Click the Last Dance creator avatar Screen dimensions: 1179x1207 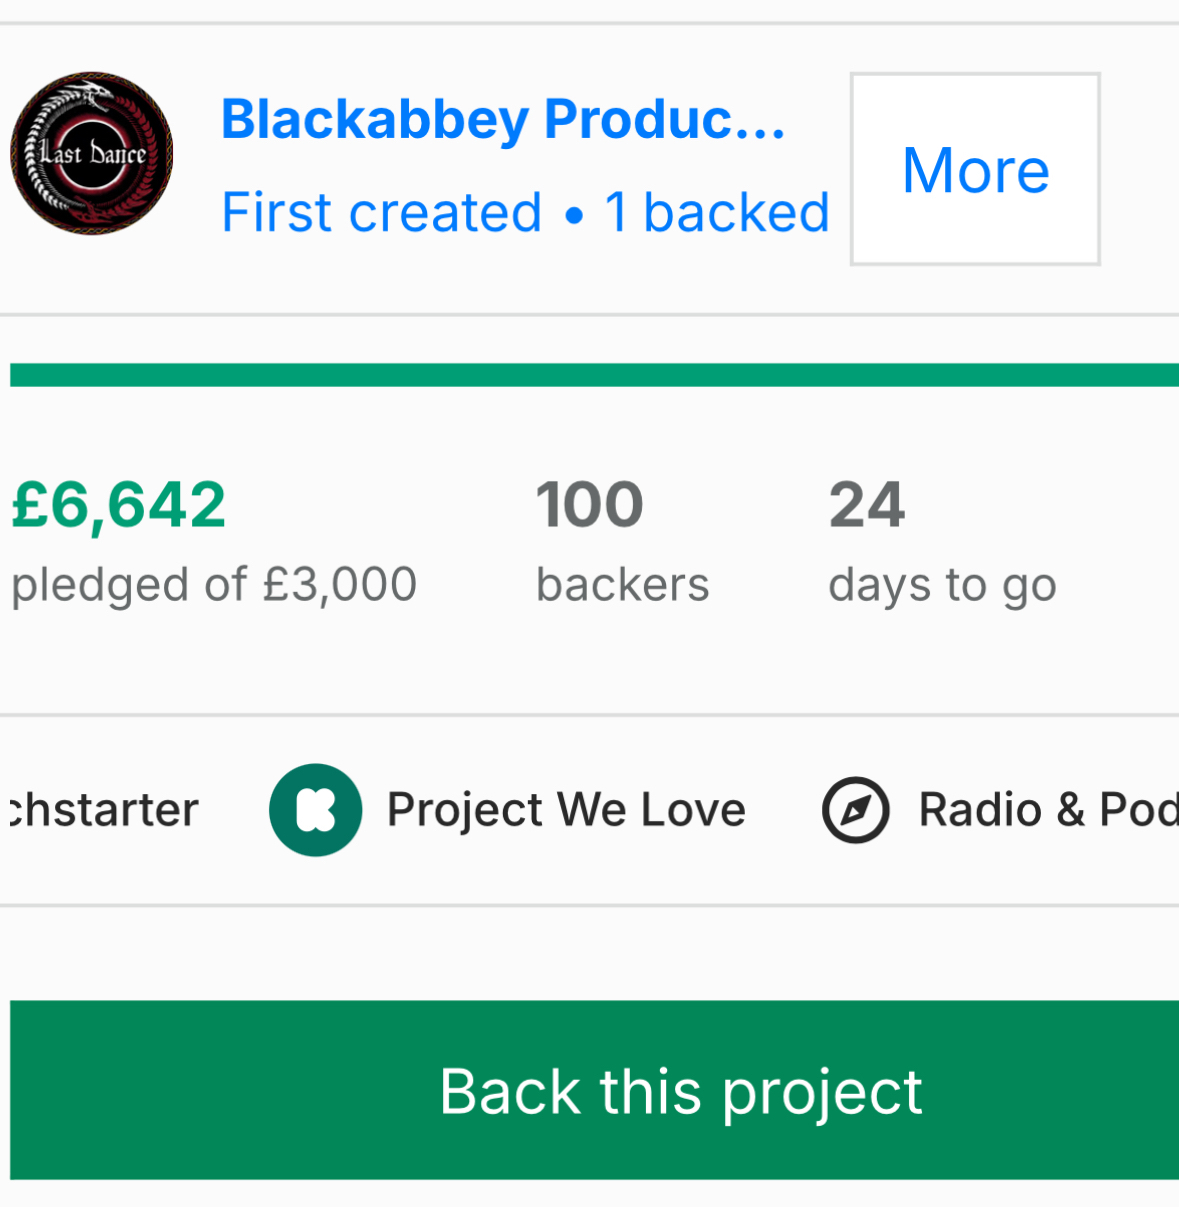[92, 153]
